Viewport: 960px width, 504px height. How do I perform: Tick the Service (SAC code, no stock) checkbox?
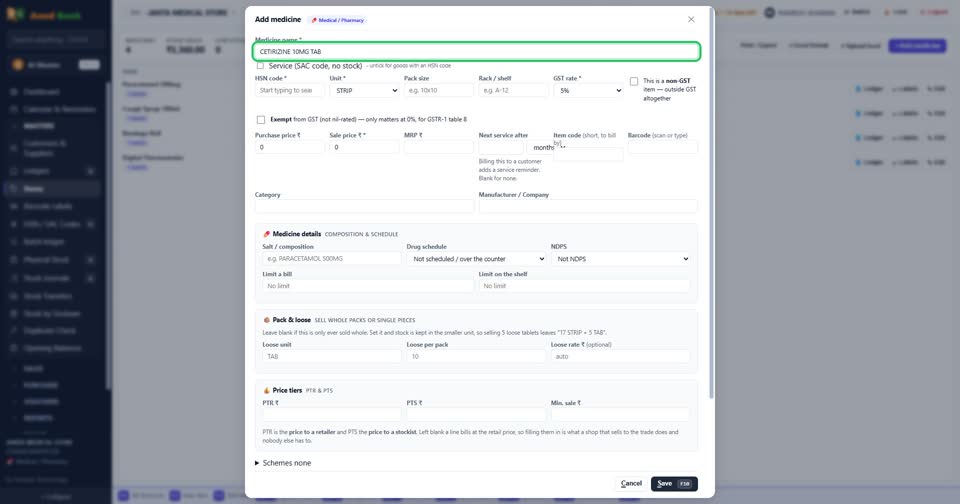coord(260,66)
